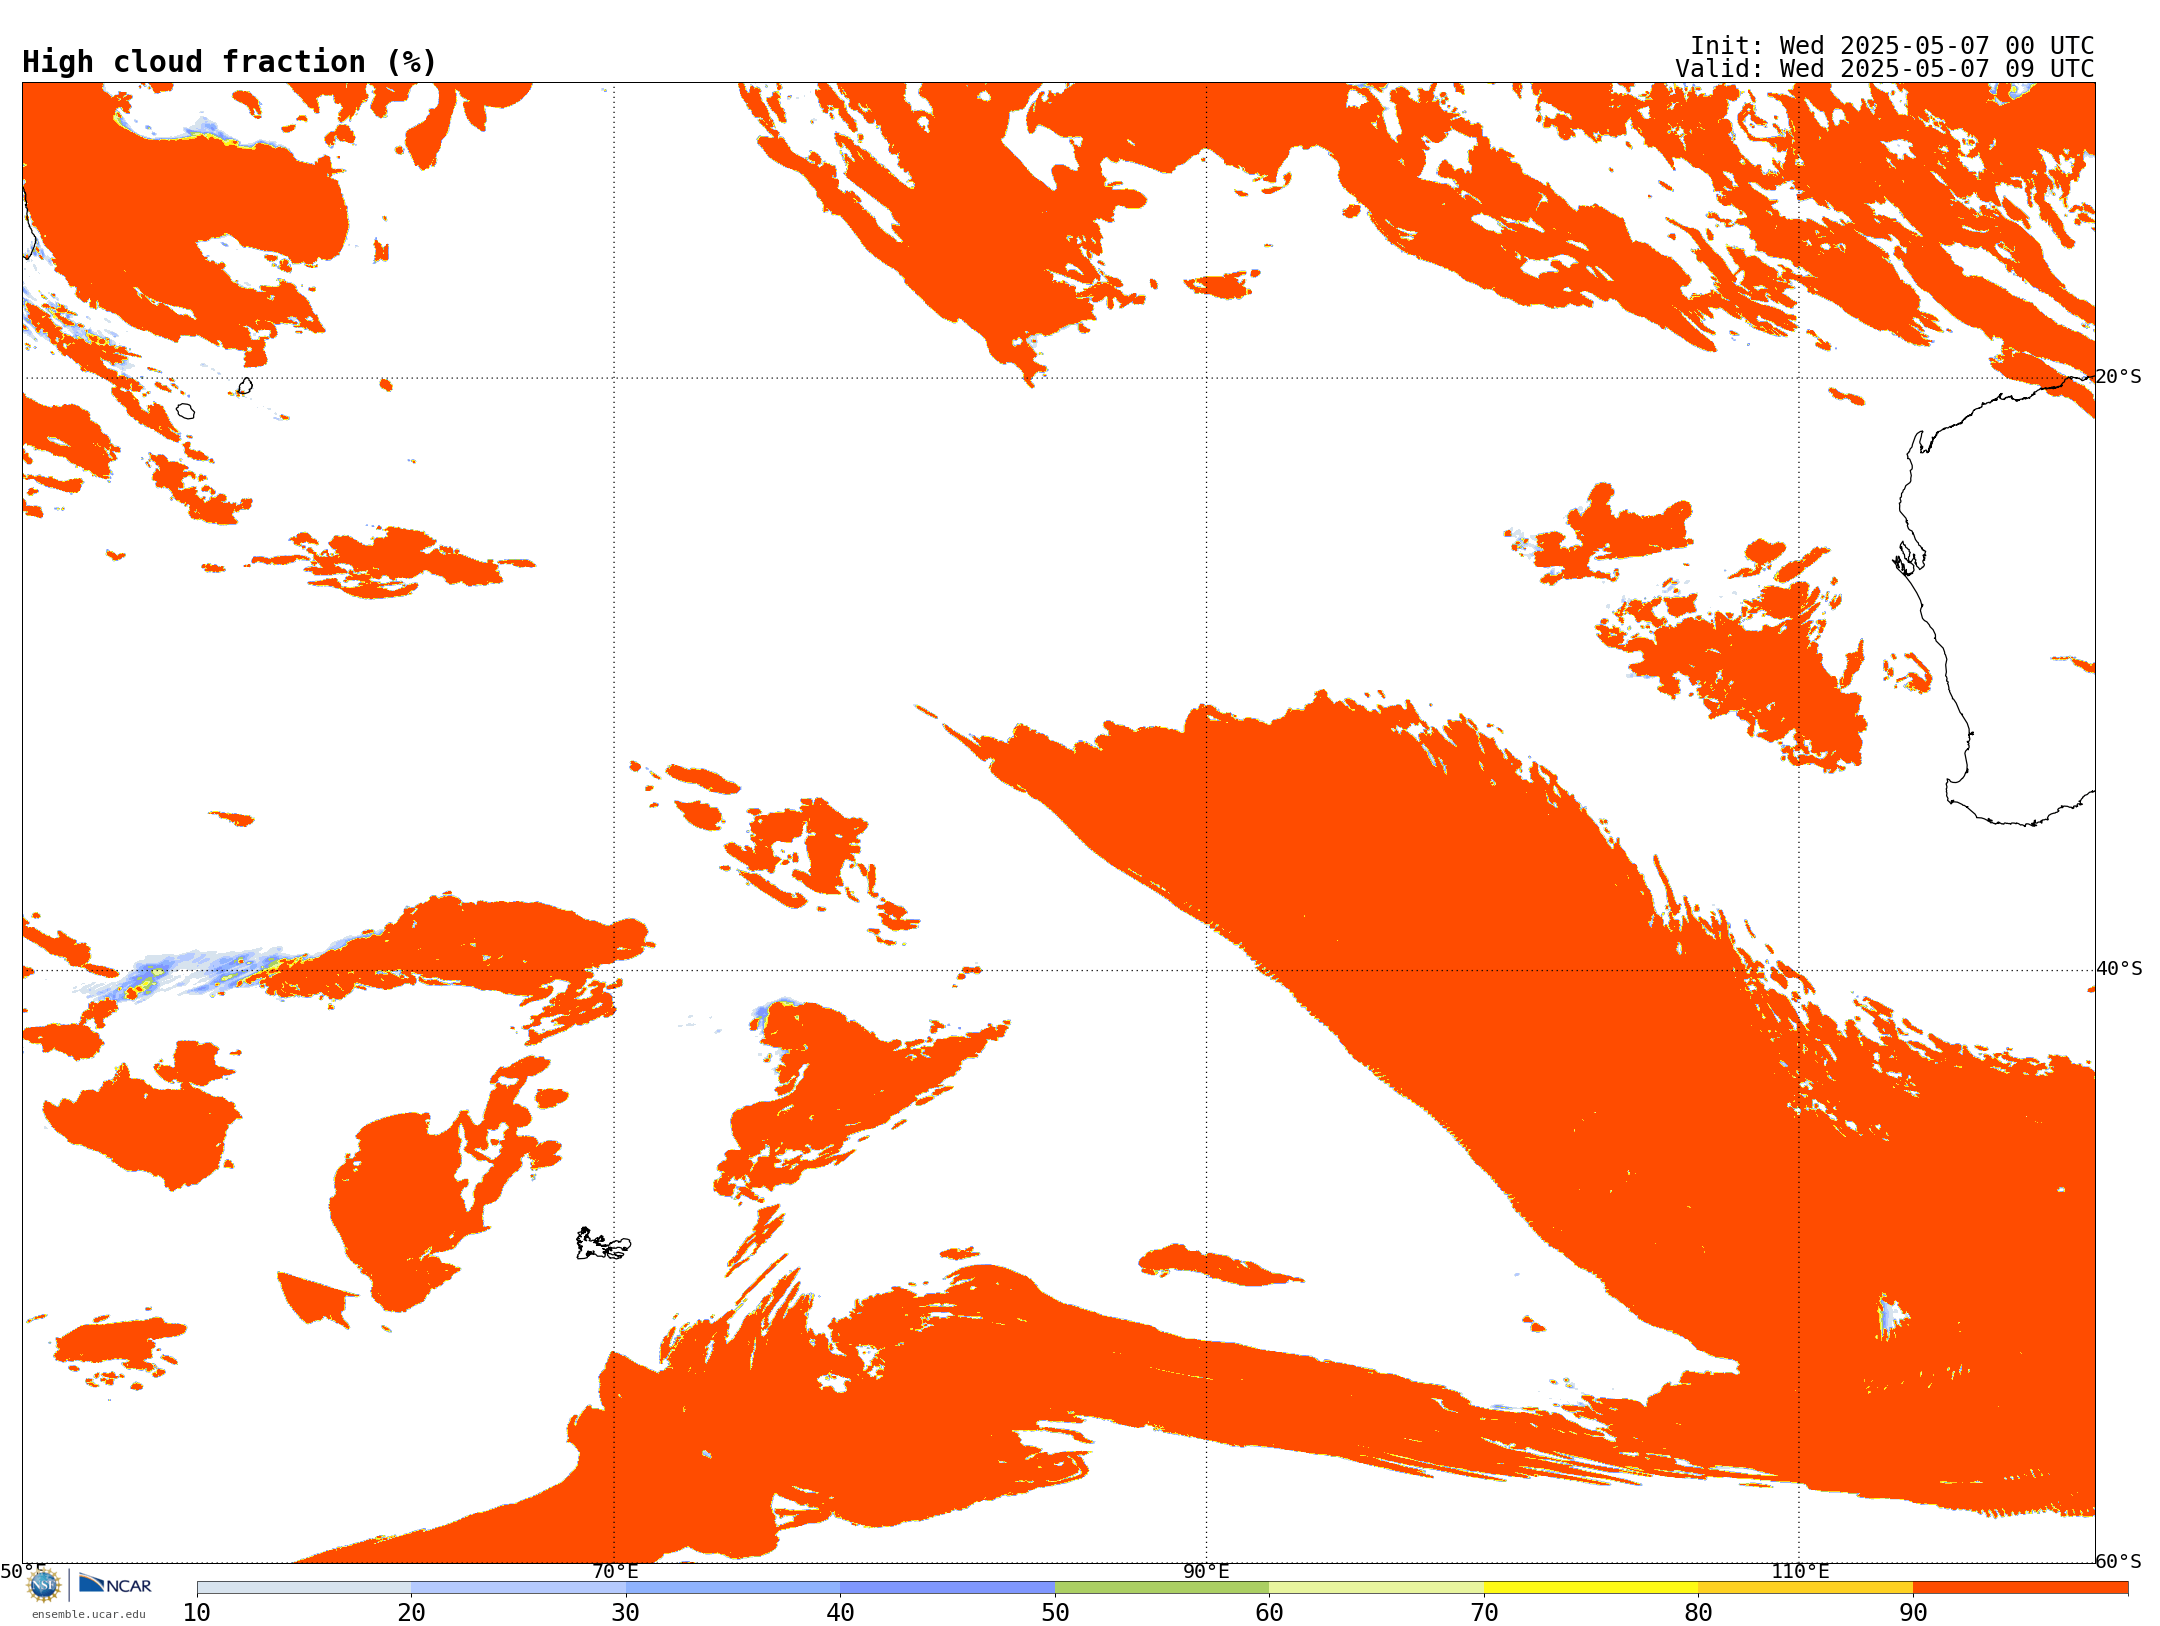This screenshot has height=1626, width=2160.
Task: Click the NSF logo icon
Action: click(44, 1585)
